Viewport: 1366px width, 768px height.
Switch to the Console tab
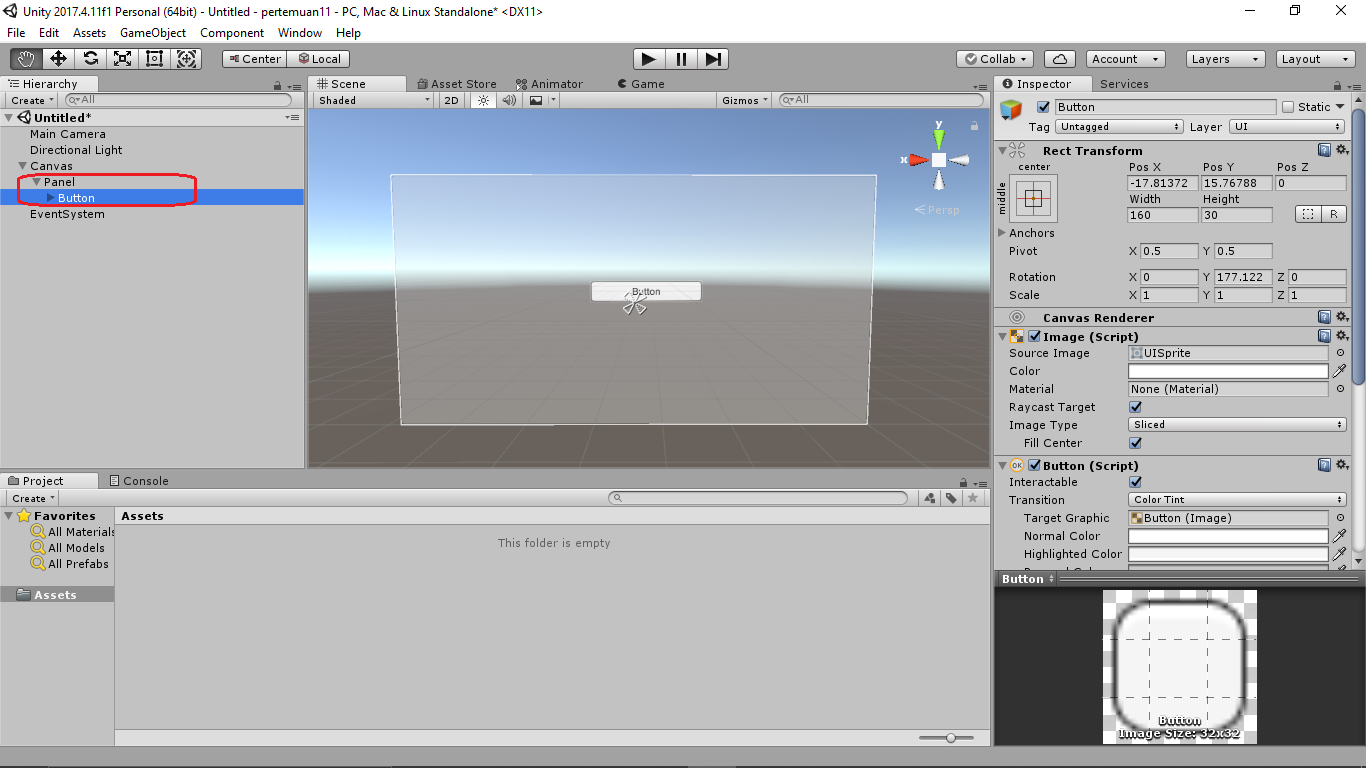coord(139,481)
